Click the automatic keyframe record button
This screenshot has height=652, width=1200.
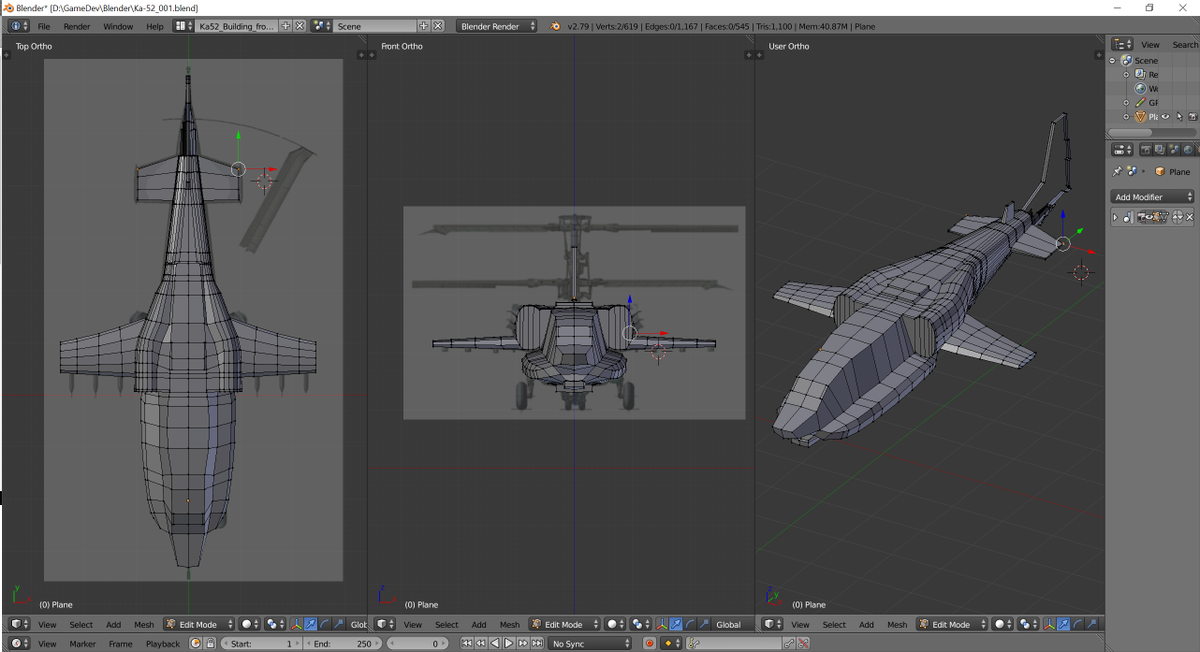click(649, 643)
